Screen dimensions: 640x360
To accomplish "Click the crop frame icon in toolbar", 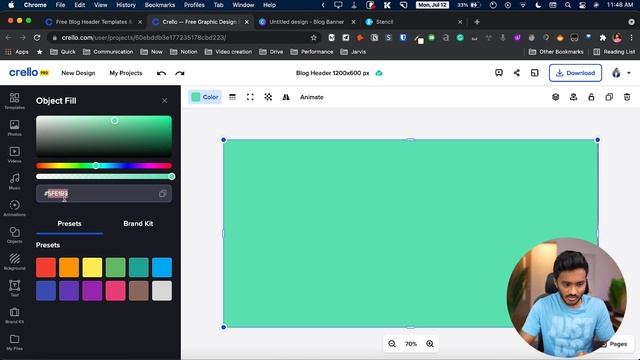I will [x=250, y=97].
